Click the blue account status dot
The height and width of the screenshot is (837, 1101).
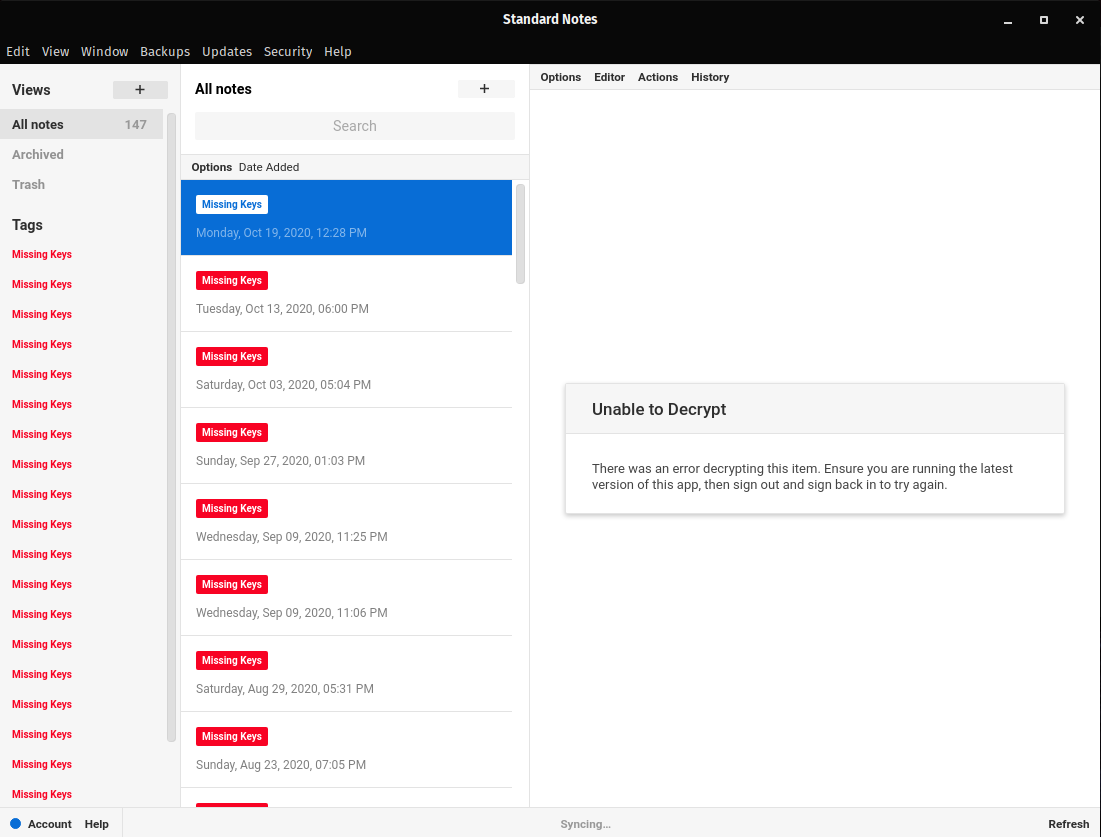click(15, 824)
